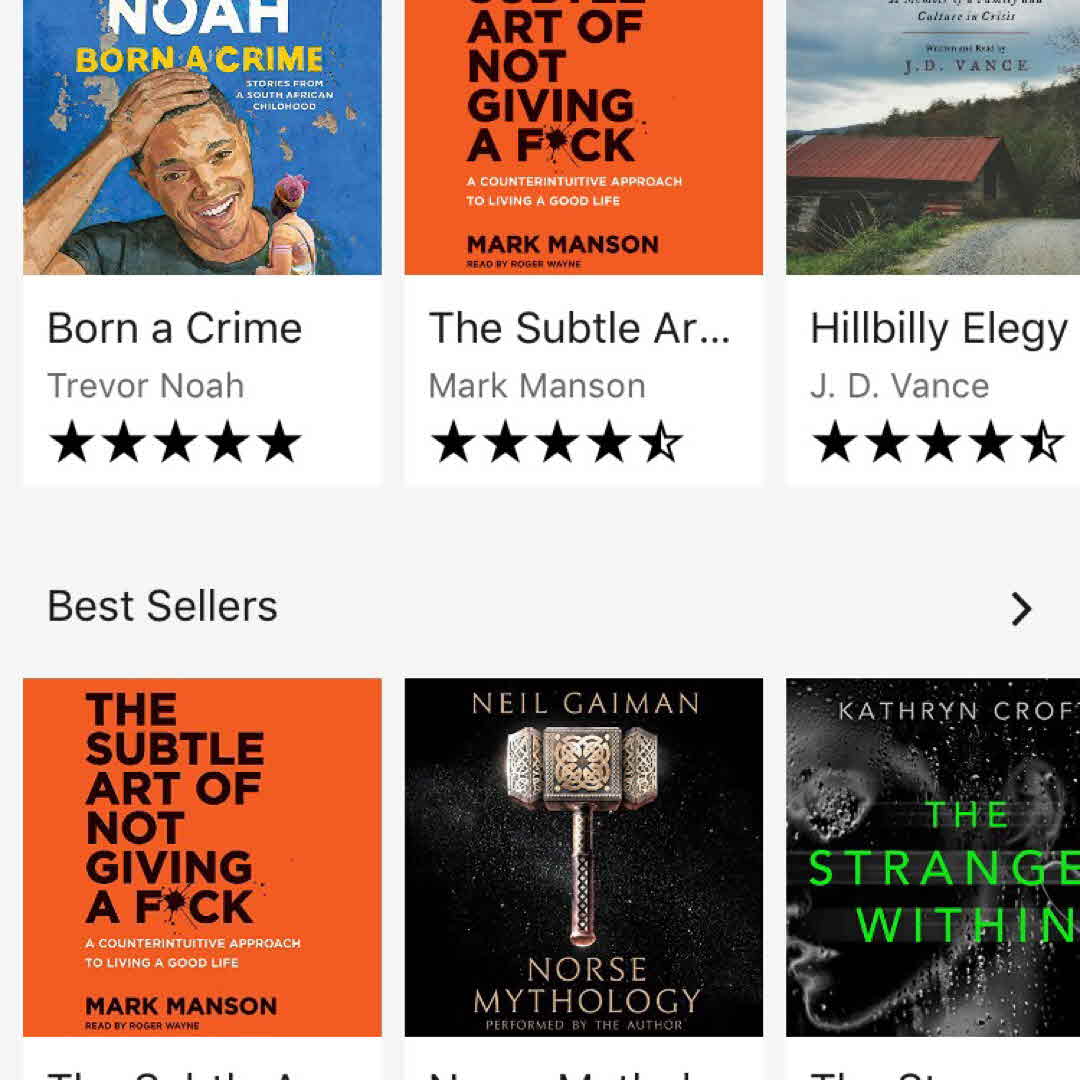1080x1080 pixels.
Task: Open the orange Subtle Art cover above Mark Manson
Action: (583, 137)
